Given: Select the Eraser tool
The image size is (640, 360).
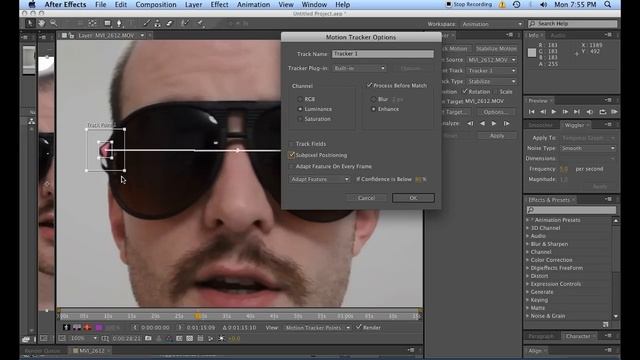Looking at the screenshot, I should 169,23.
